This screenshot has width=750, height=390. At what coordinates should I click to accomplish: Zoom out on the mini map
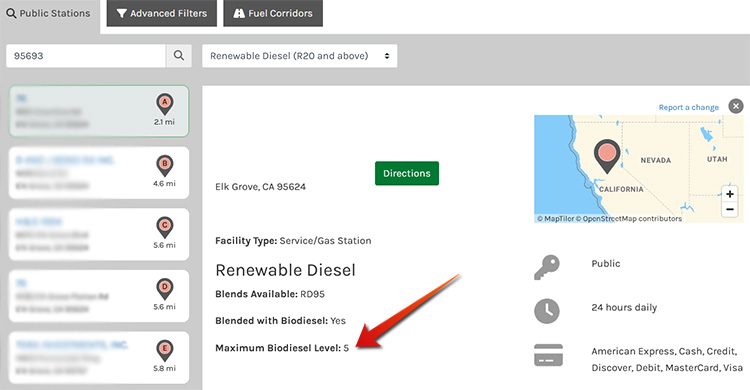(x=729, y=209)
